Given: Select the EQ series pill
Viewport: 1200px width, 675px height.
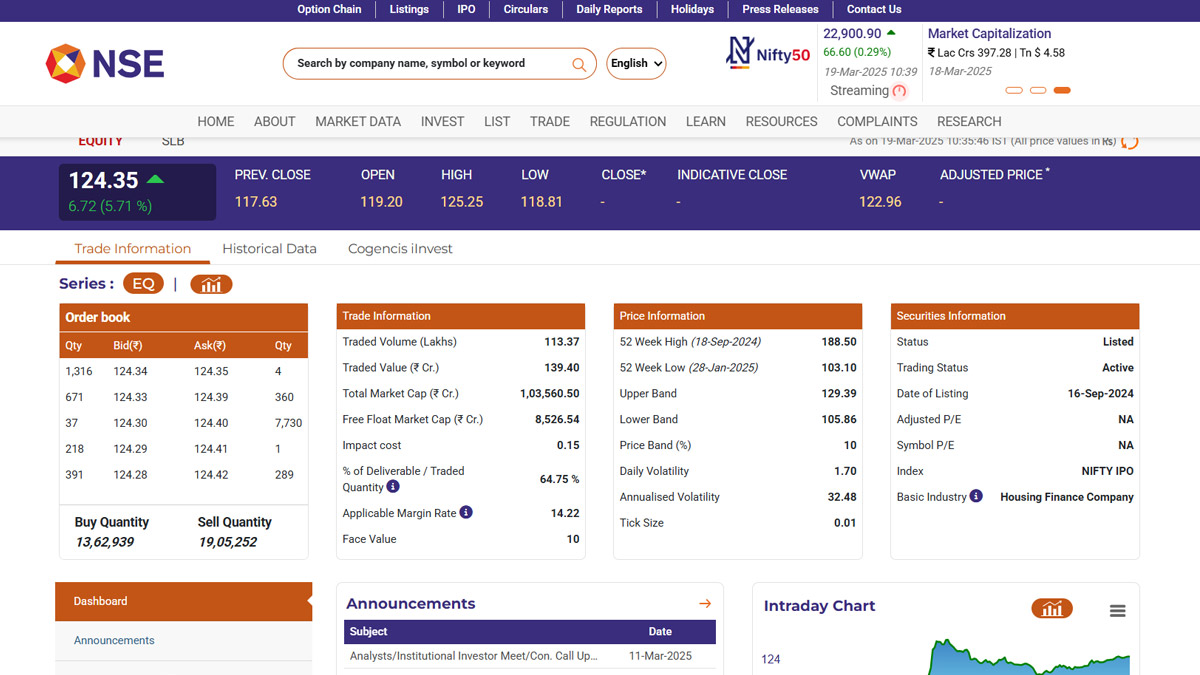Looking at the screenshot, I should [x=143, y=284].
